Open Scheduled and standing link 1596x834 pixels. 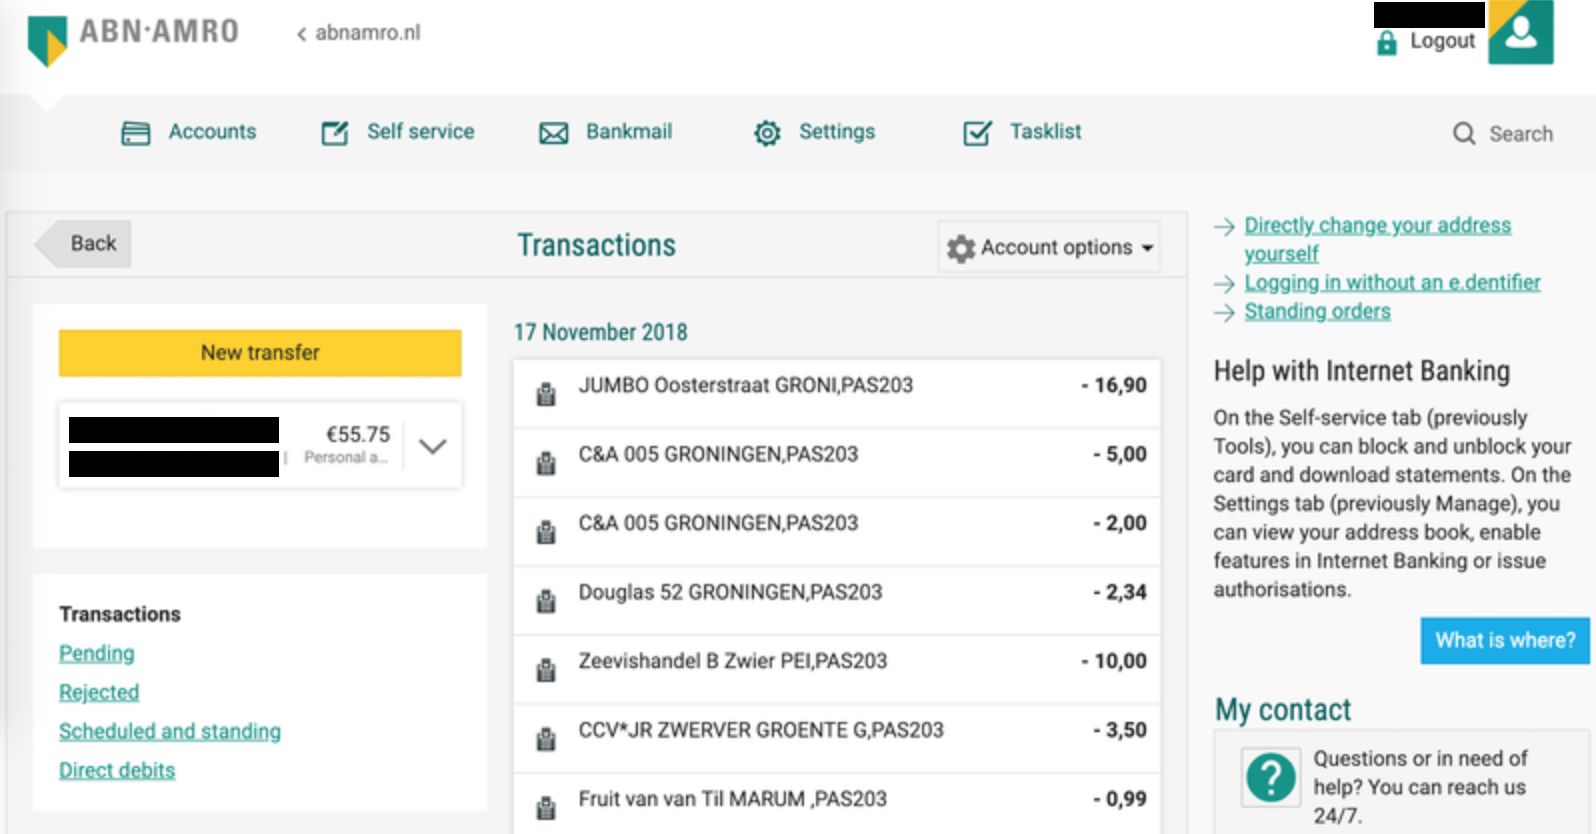coord(170,731)
